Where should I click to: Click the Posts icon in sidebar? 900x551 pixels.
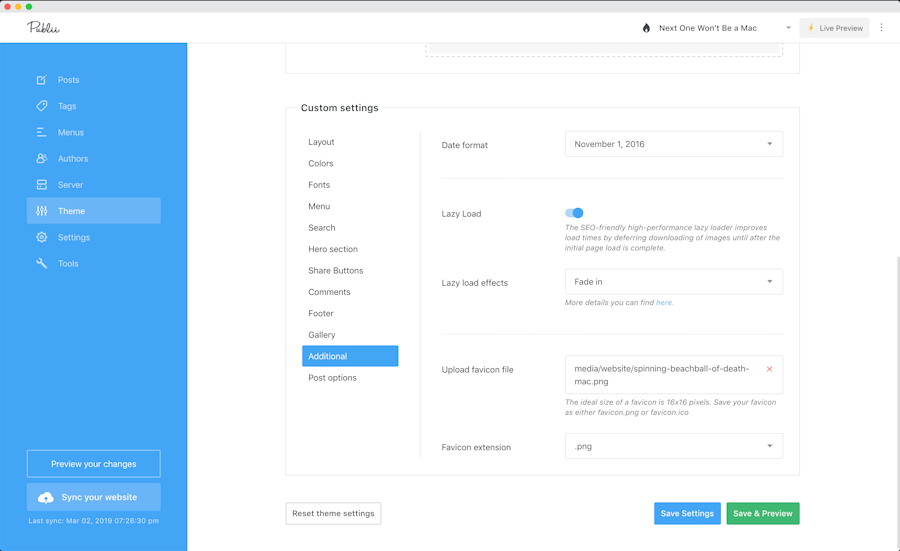point(42,80)
